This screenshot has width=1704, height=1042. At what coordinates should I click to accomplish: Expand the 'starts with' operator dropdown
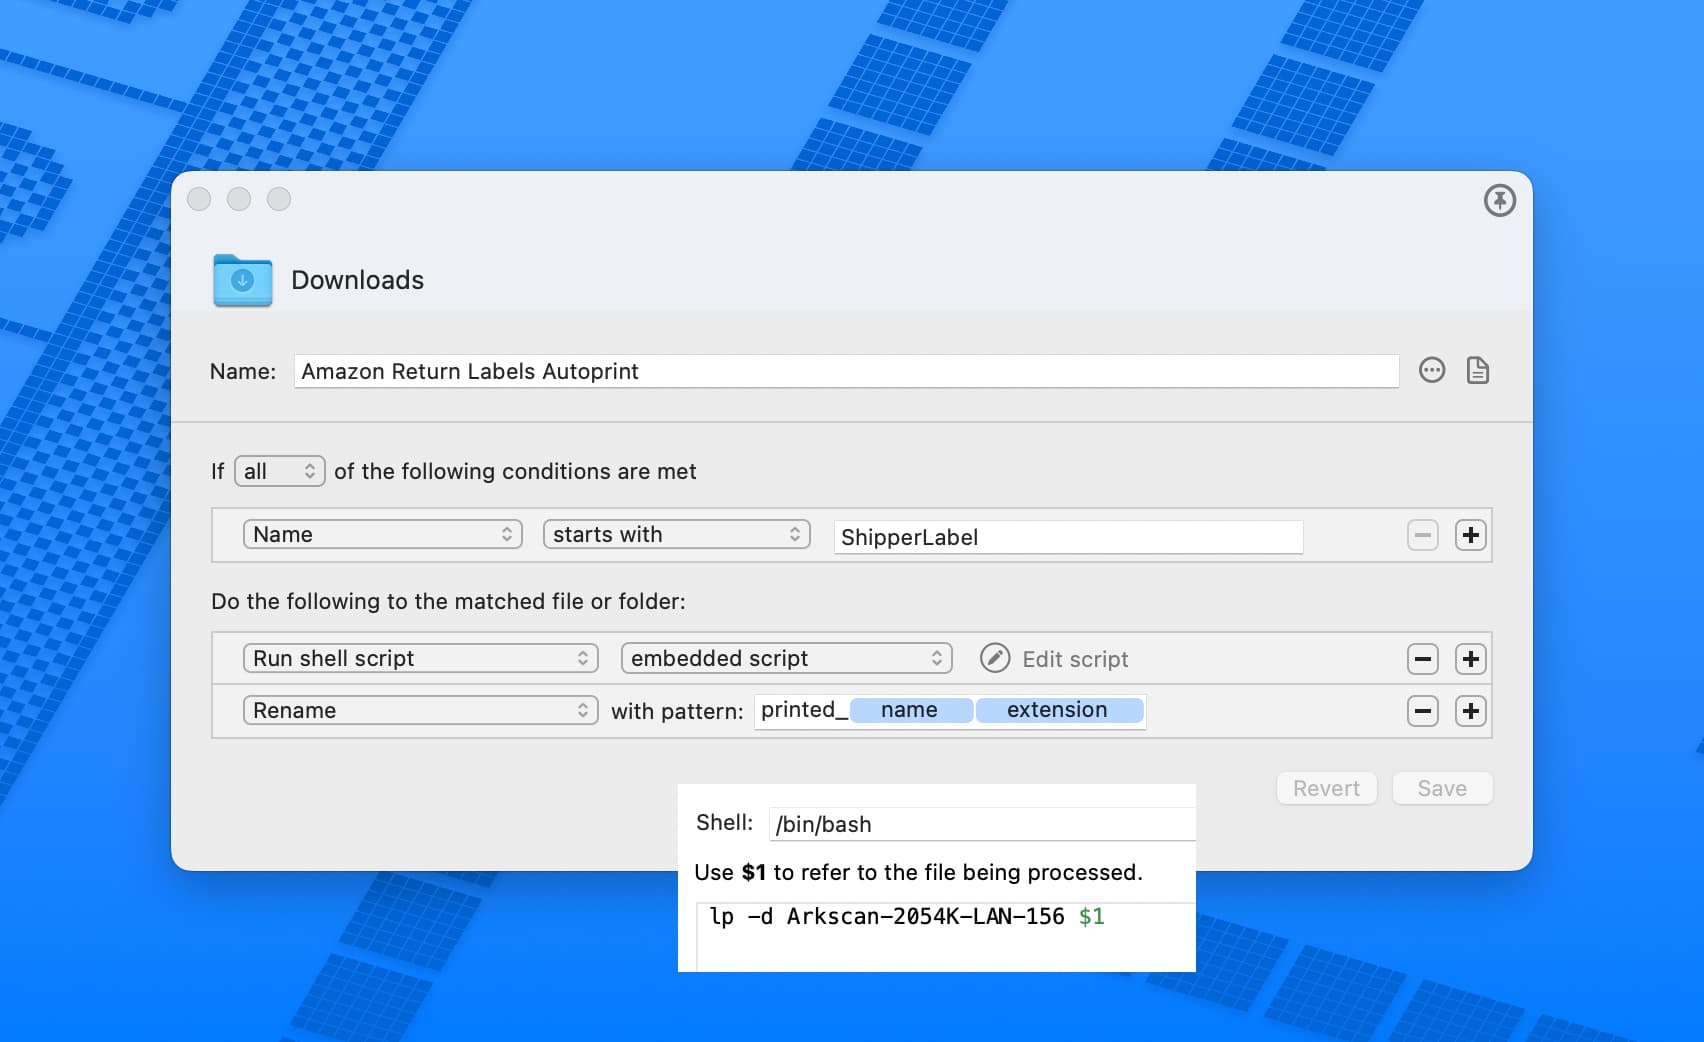tap(676, 535)
